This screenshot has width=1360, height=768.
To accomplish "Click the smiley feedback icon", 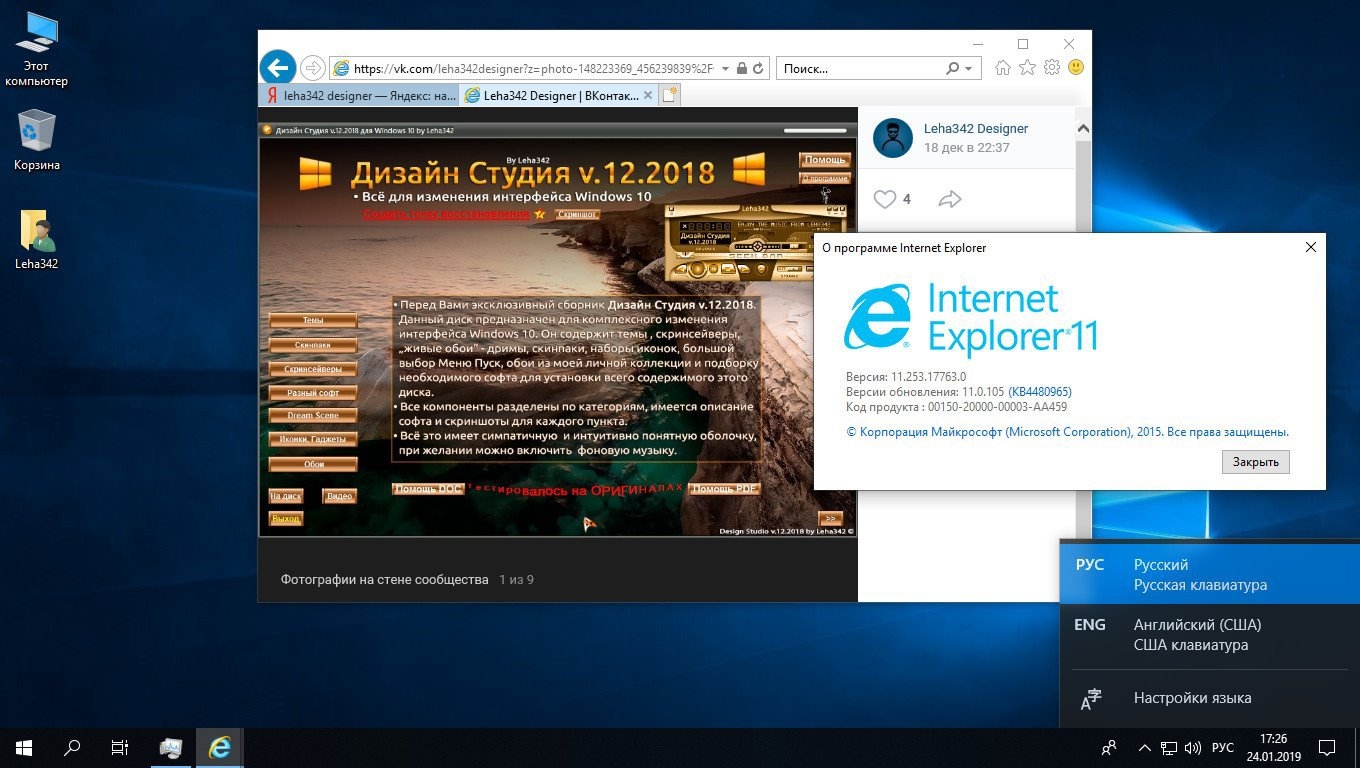I will (x=1076, y=68).
